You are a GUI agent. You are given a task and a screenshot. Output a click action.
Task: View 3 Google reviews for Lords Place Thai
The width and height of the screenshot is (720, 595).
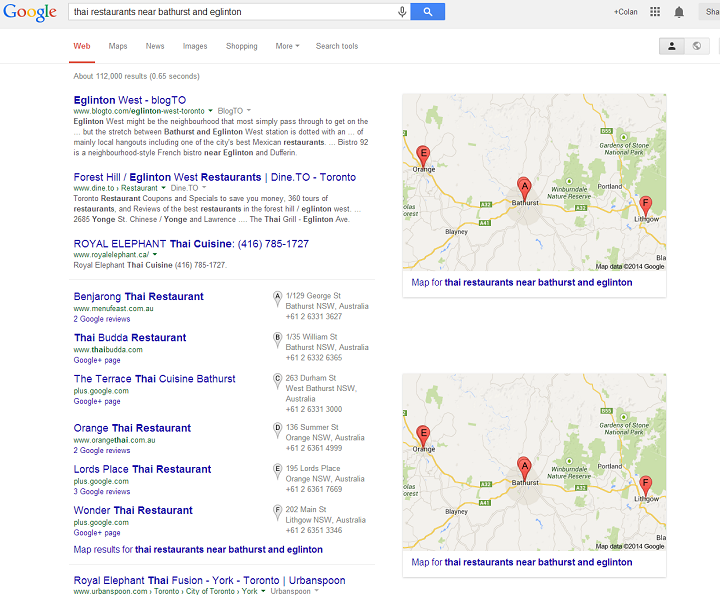tap(102, 492)
